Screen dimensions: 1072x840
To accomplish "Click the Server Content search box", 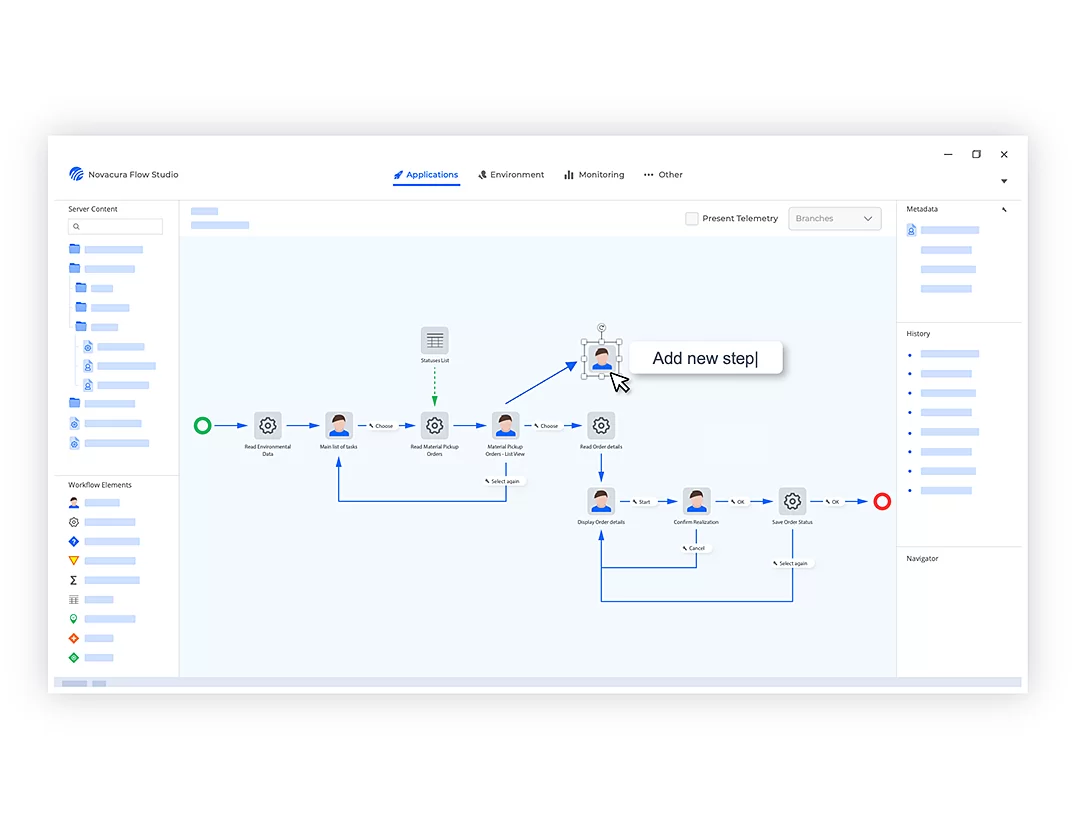I will pyautogui.click(x=115, y=226).
